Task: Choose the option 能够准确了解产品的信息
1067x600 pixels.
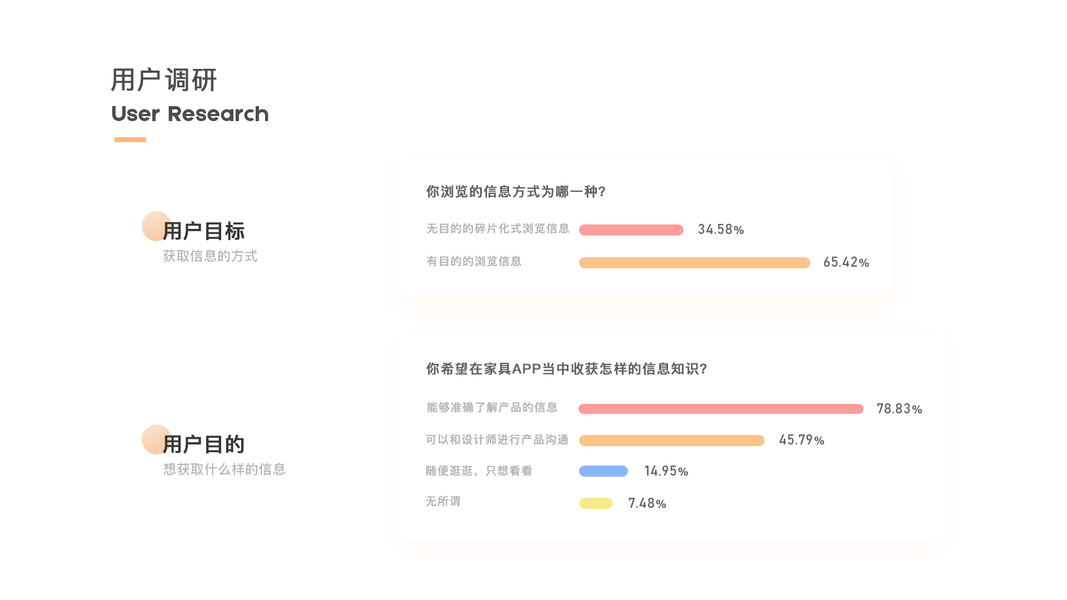Action: pyautogui.click(x=492, y=408)
